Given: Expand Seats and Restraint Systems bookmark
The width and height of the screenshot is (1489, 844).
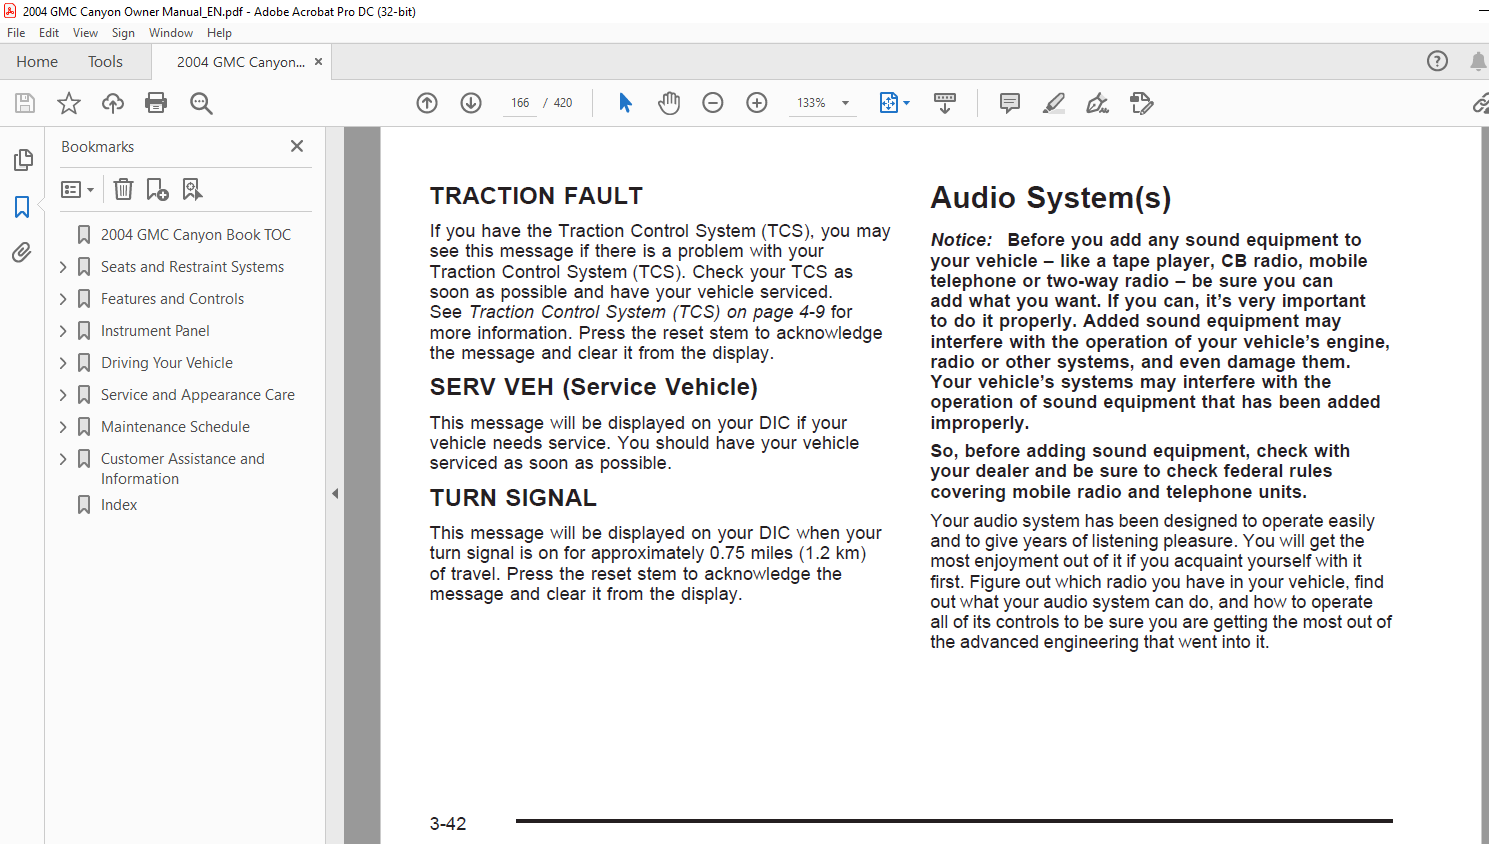Looking at the screenshot, I should [x=63, y=267].
